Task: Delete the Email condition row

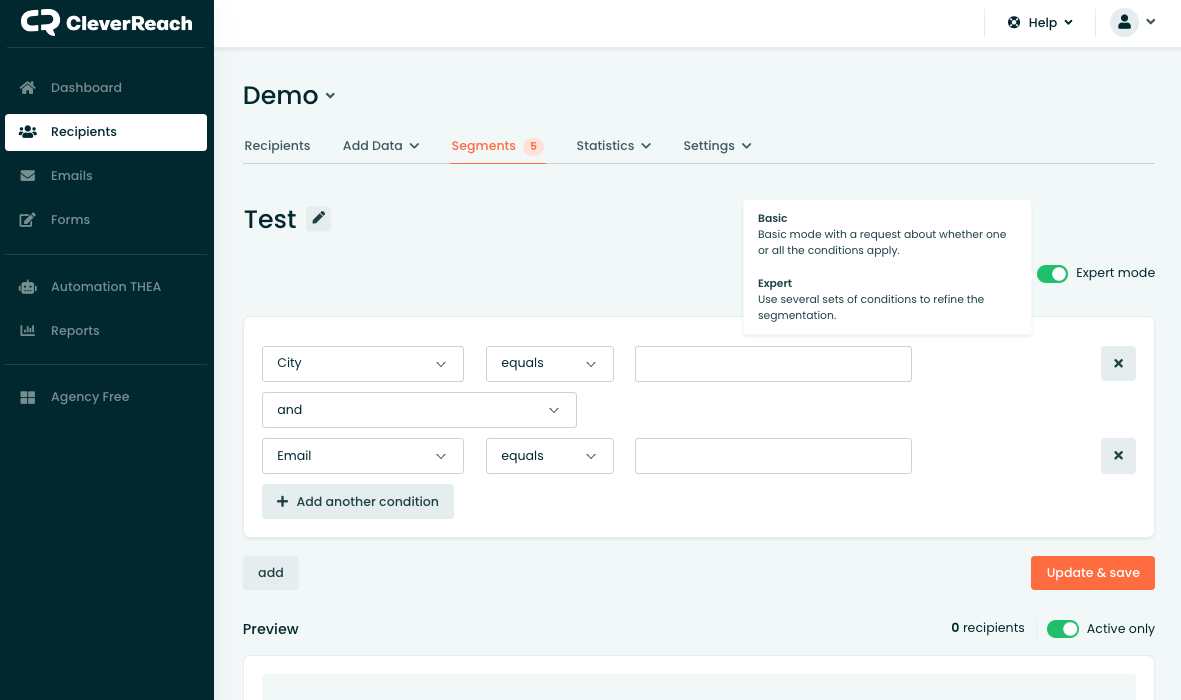Action: tap(1118, 456)
